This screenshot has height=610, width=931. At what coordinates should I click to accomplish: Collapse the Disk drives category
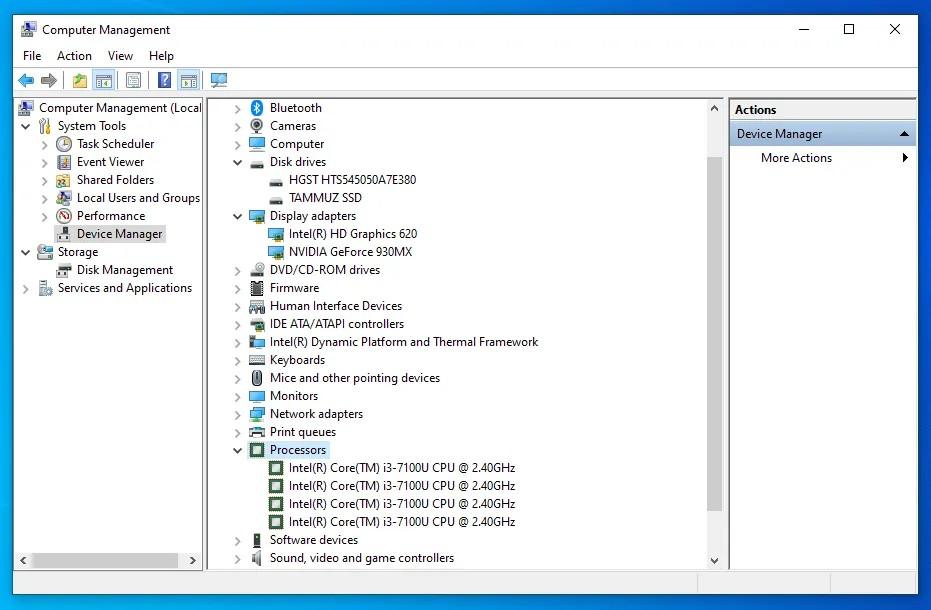point(238,163)
